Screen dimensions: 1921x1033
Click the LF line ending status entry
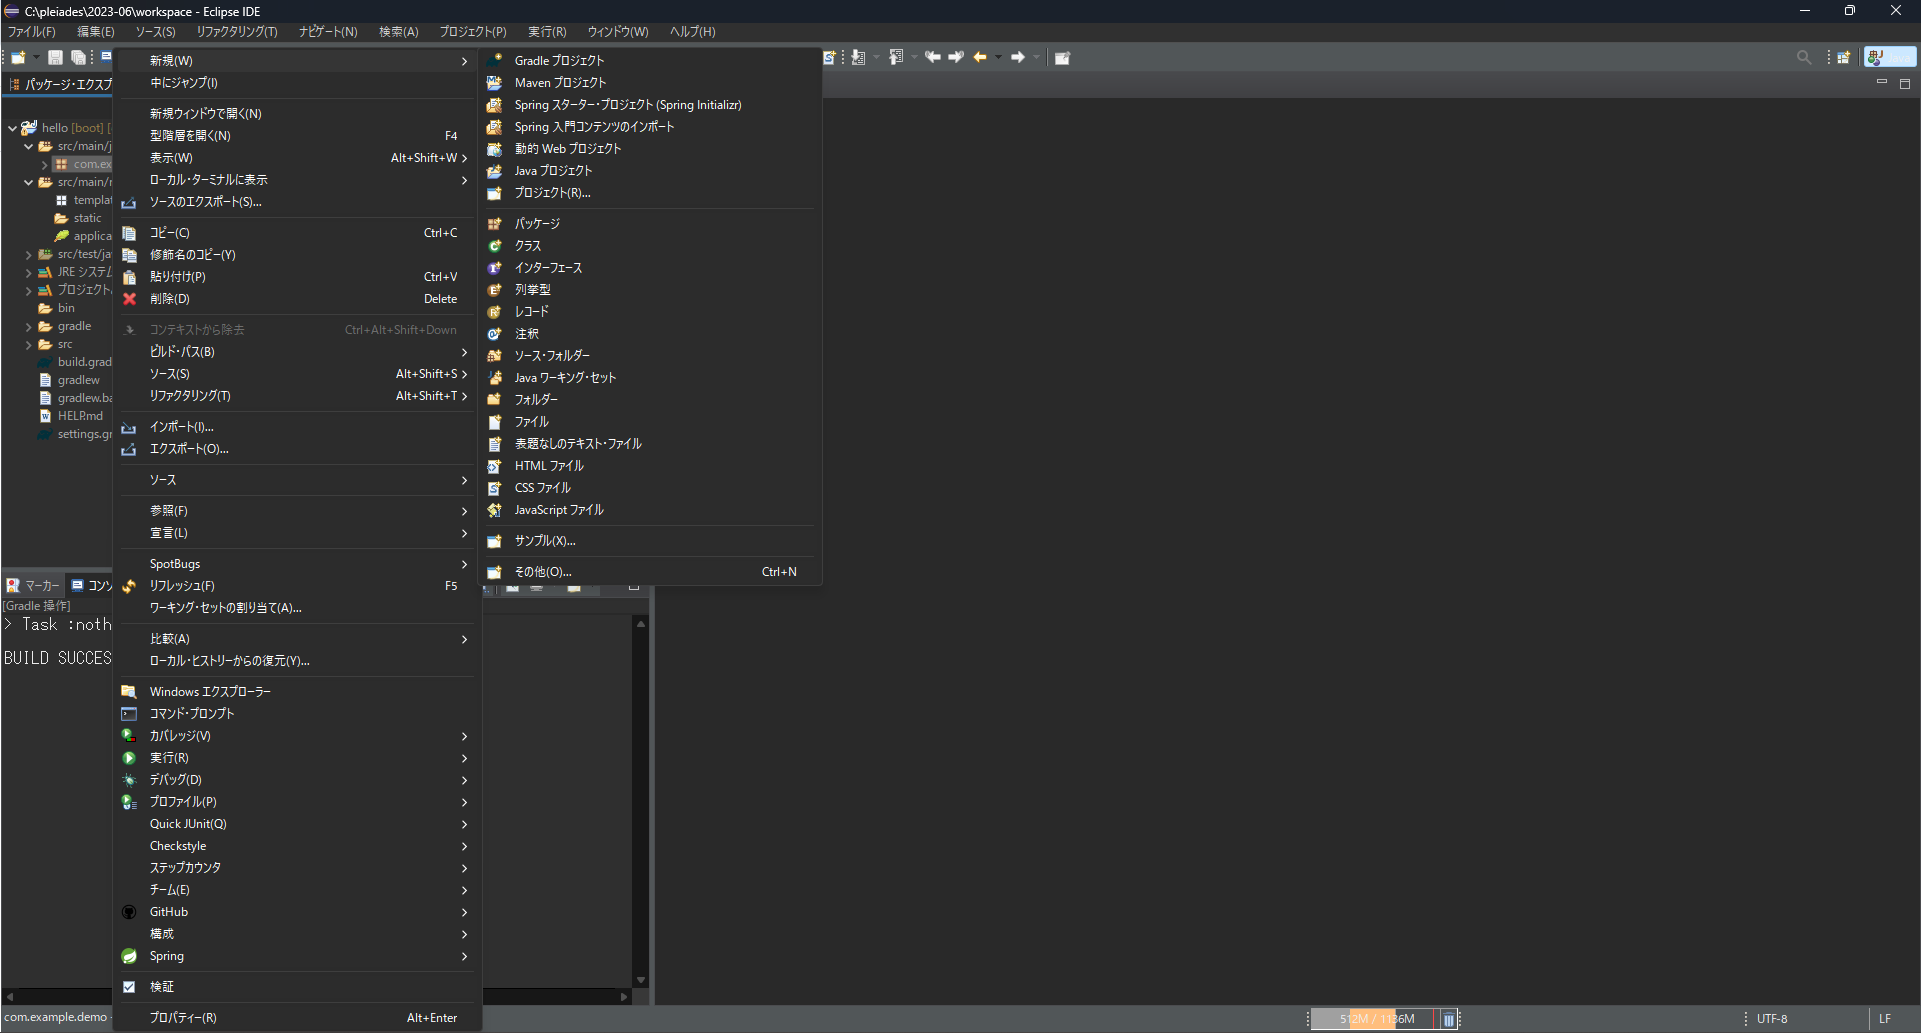pyautogui.click(x=1885, y=1019)
